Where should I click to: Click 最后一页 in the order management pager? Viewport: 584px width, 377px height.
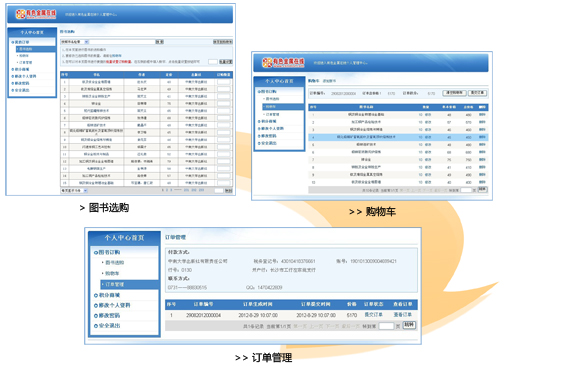coord(350,326)
